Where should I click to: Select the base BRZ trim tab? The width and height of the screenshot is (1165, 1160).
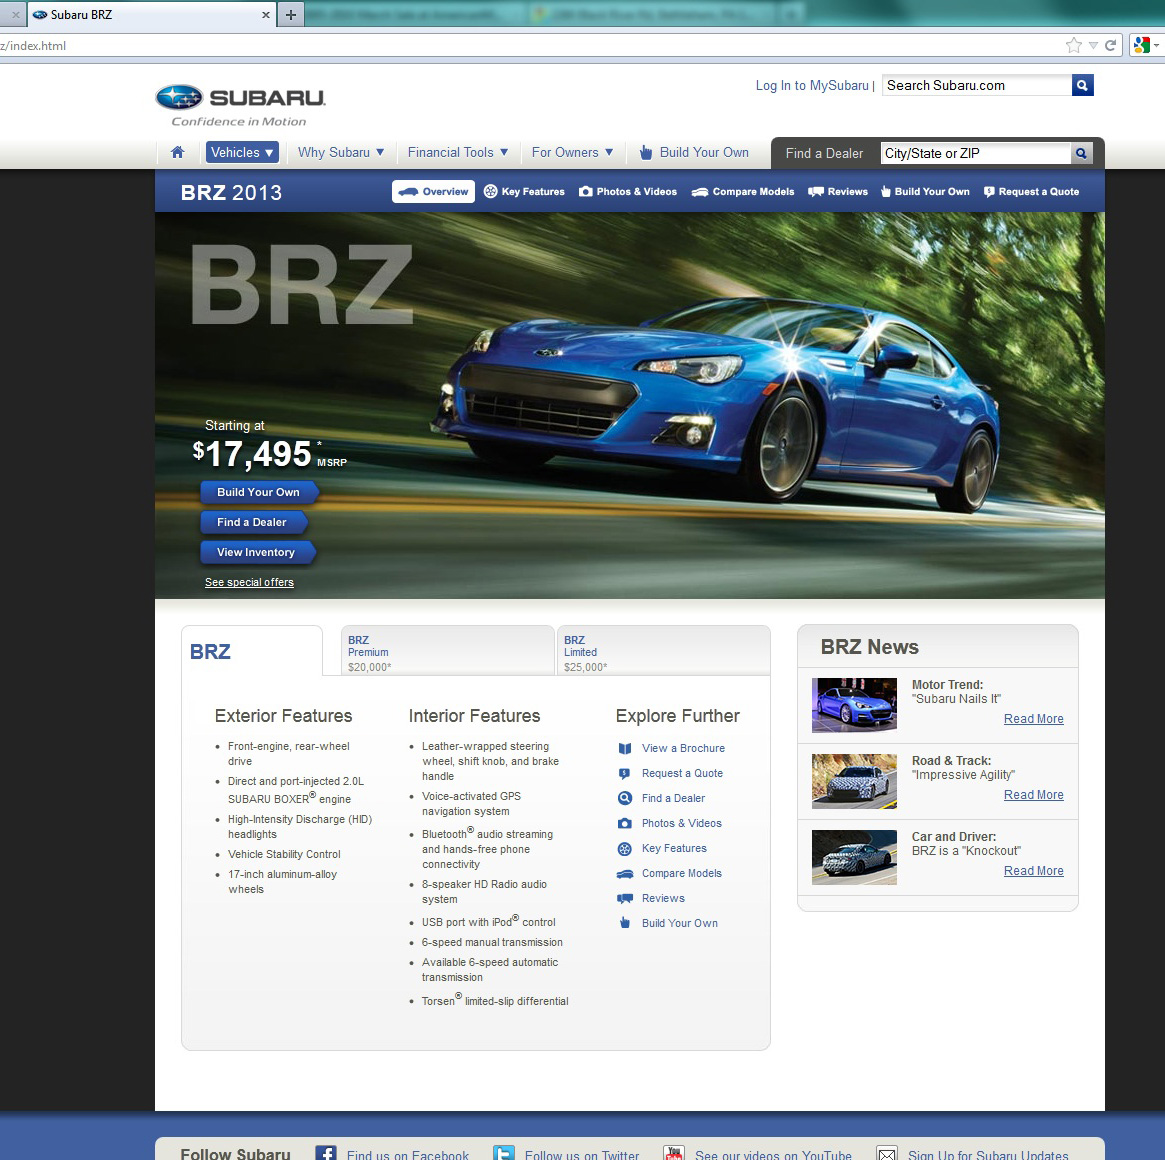point(252,652)
